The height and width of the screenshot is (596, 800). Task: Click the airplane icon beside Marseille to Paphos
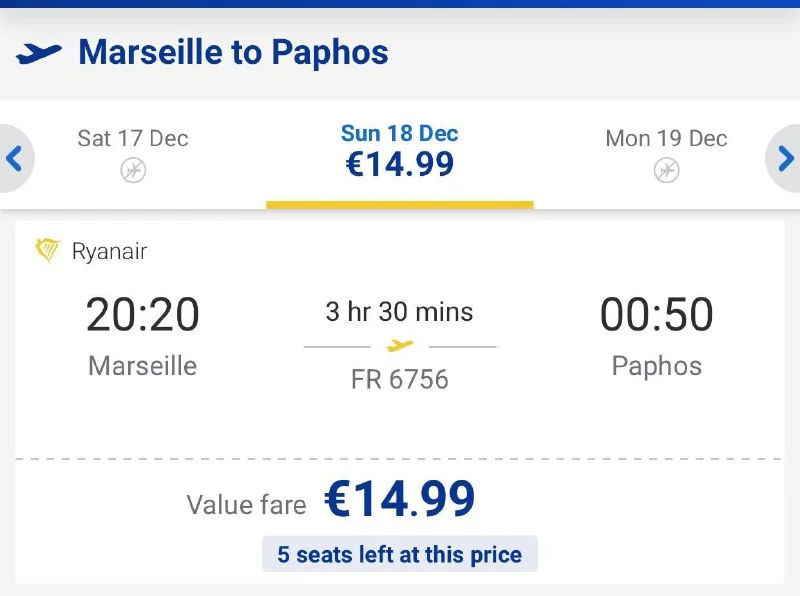point(39,52)
